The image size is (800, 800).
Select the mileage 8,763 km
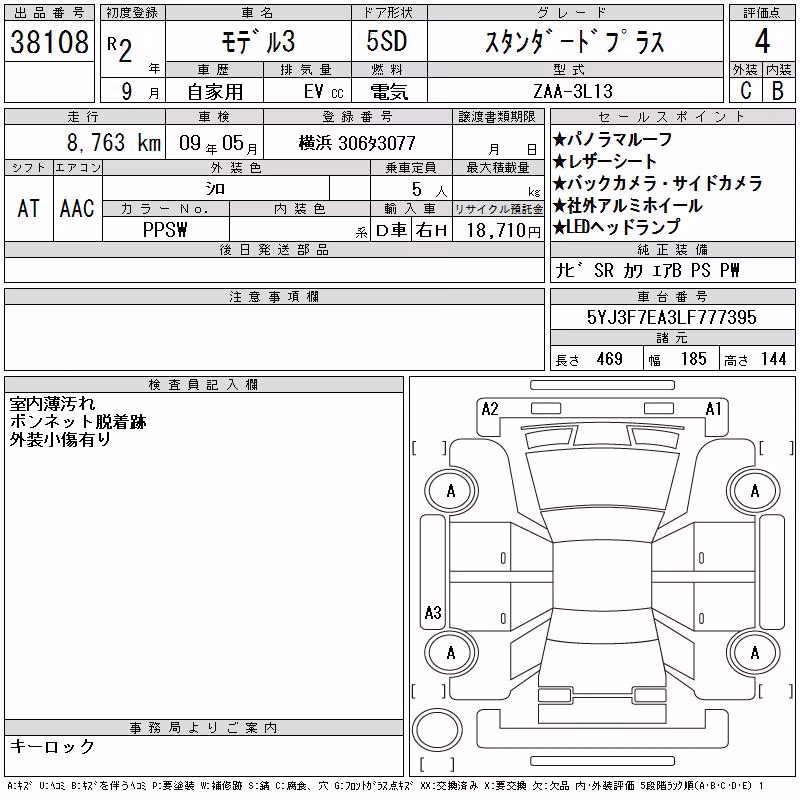coord(114,143)
